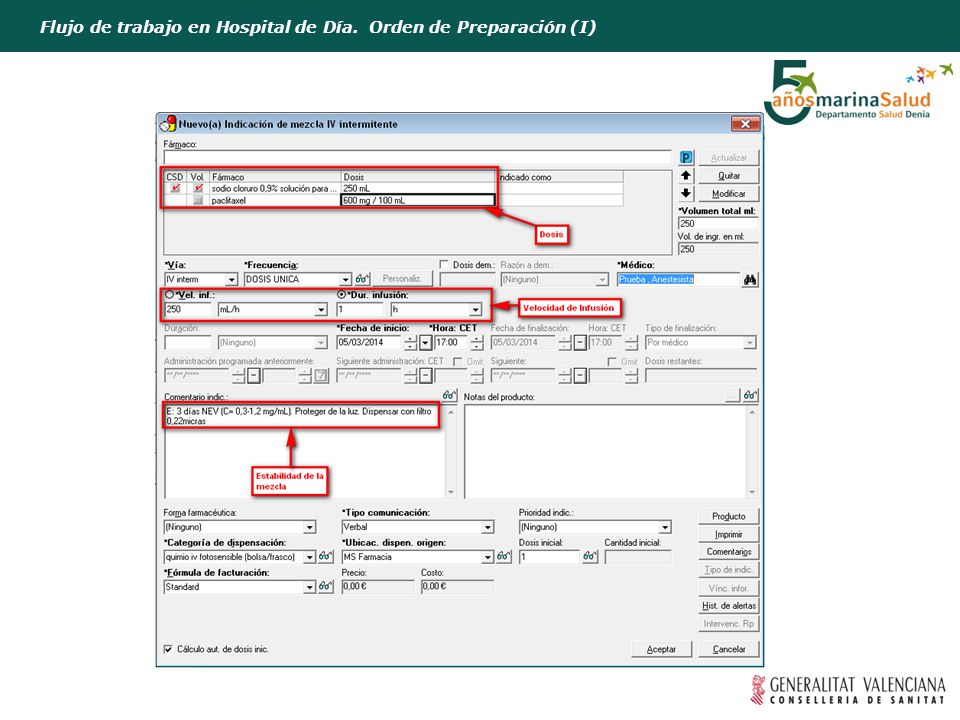Click Notas del producto text area
960x720 pixels.
[x=606, y=451]
